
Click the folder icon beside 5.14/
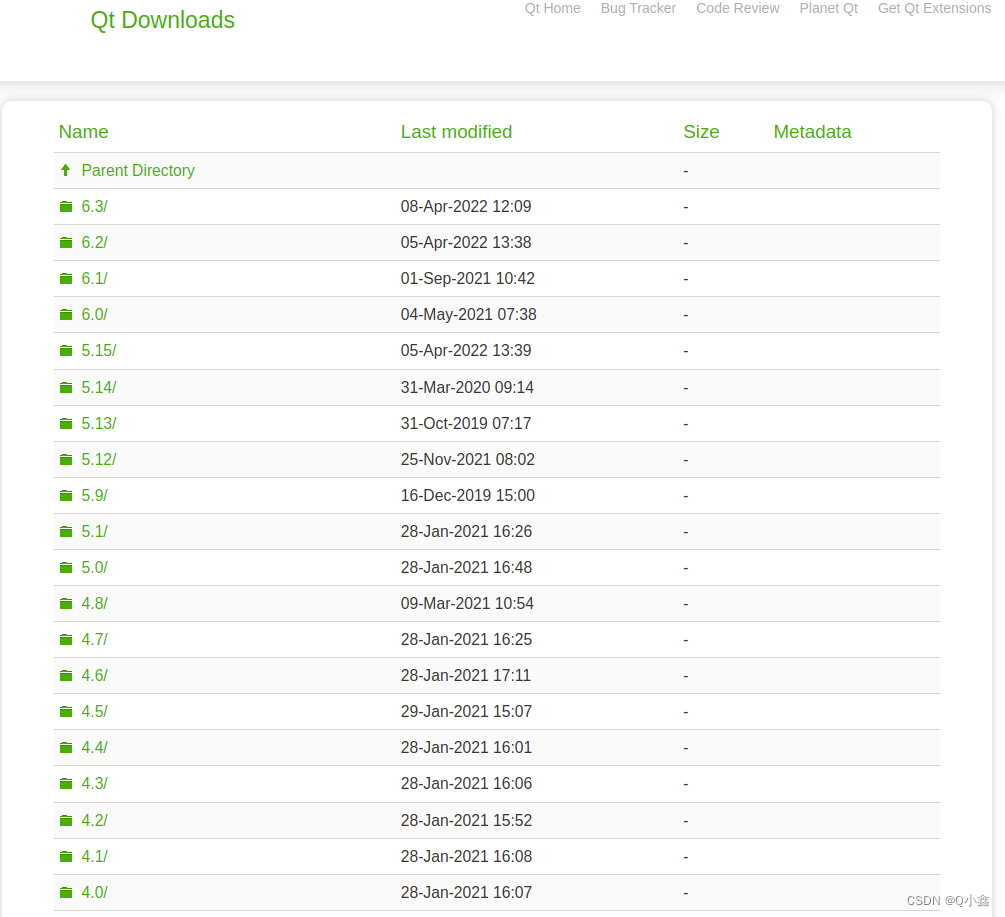pos(66,388)
